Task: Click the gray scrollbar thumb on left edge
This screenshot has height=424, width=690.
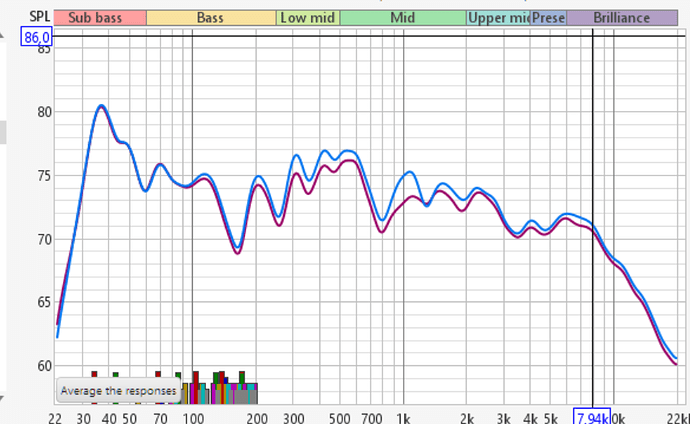Action: (3, 132)
